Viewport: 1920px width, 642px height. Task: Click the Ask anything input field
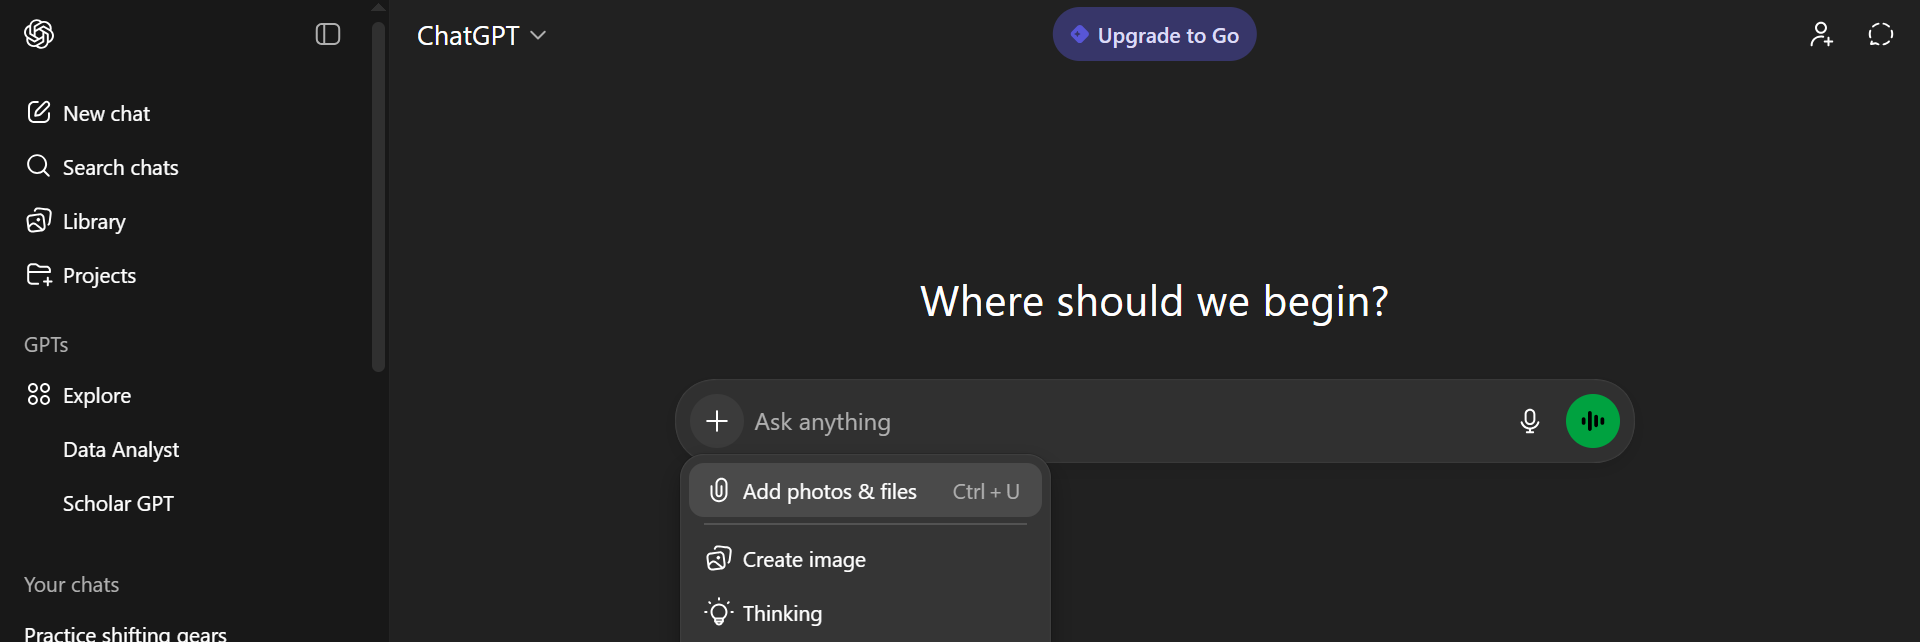tap(1120, 421)
